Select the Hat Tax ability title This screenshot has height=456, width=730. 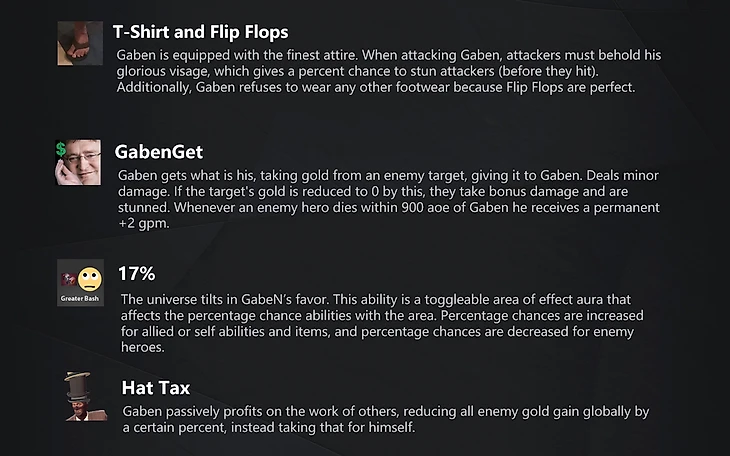coord(156,388)
